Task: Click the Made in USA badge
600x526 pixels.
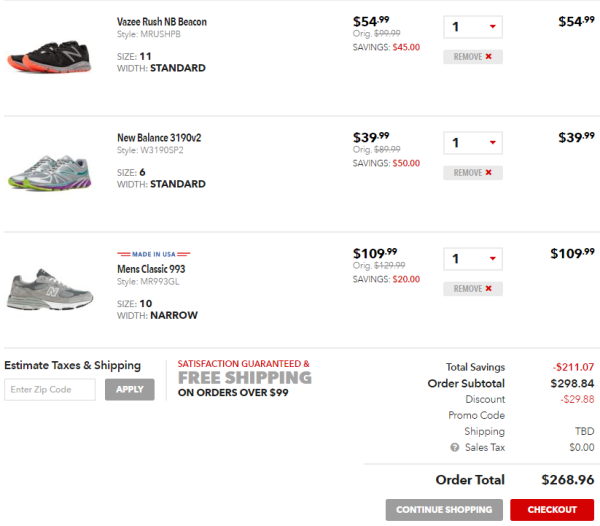Action: (153, 254)
